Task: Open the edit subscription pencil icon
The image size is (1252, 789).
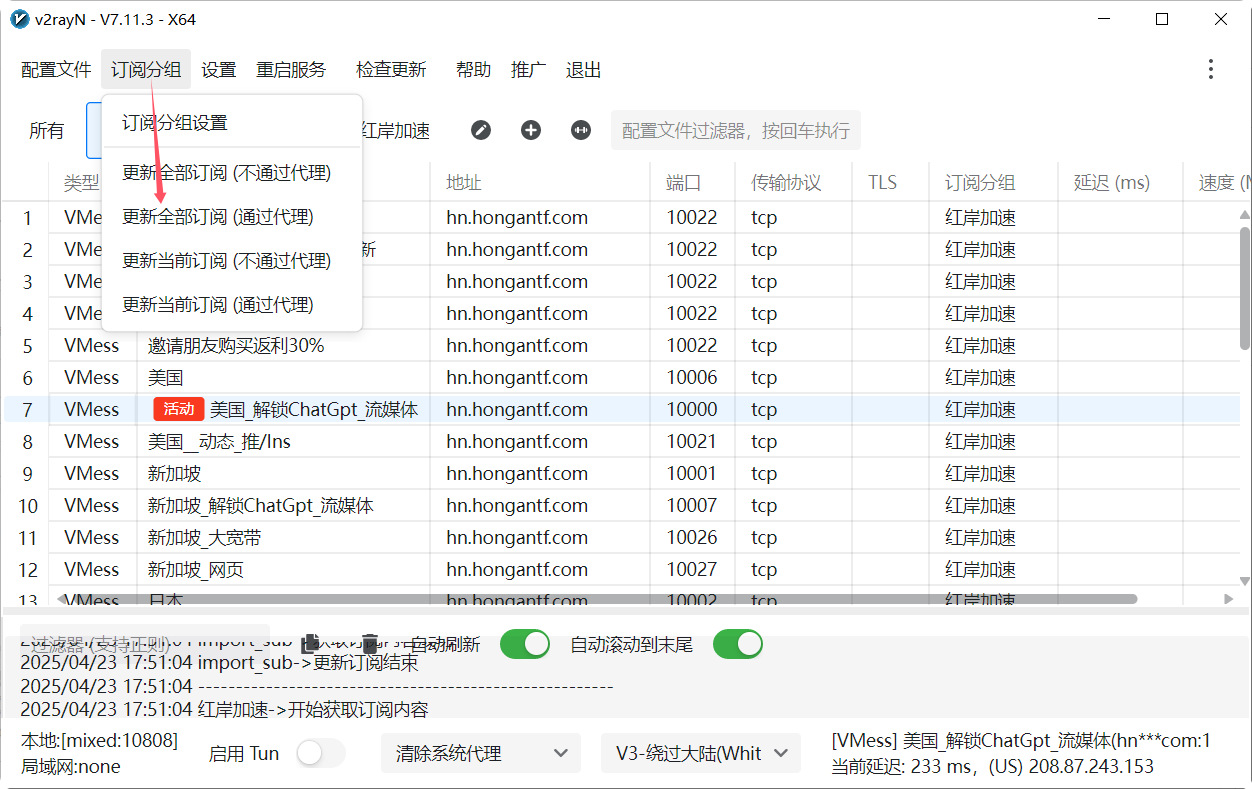Action: pos(481,130)
